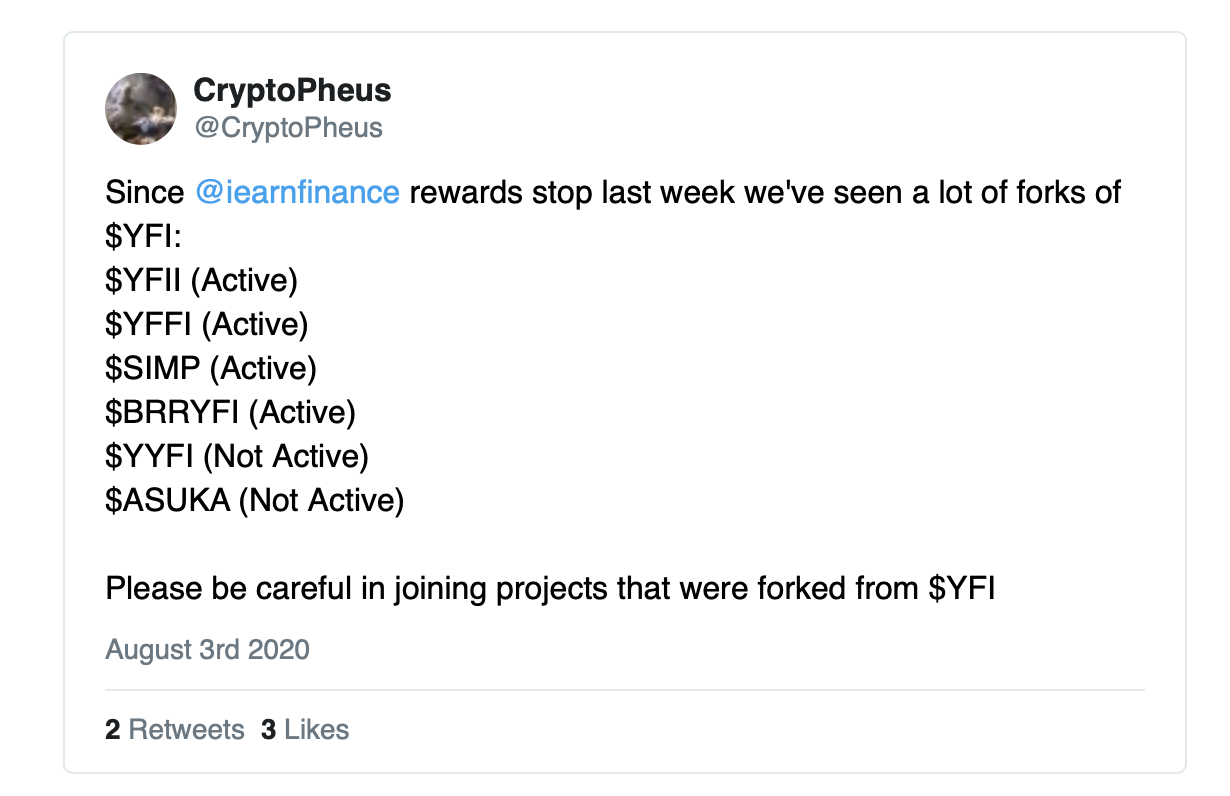
Task: Click "(Not Active)" beside $YYFI
Action: (x=286, y=456)
